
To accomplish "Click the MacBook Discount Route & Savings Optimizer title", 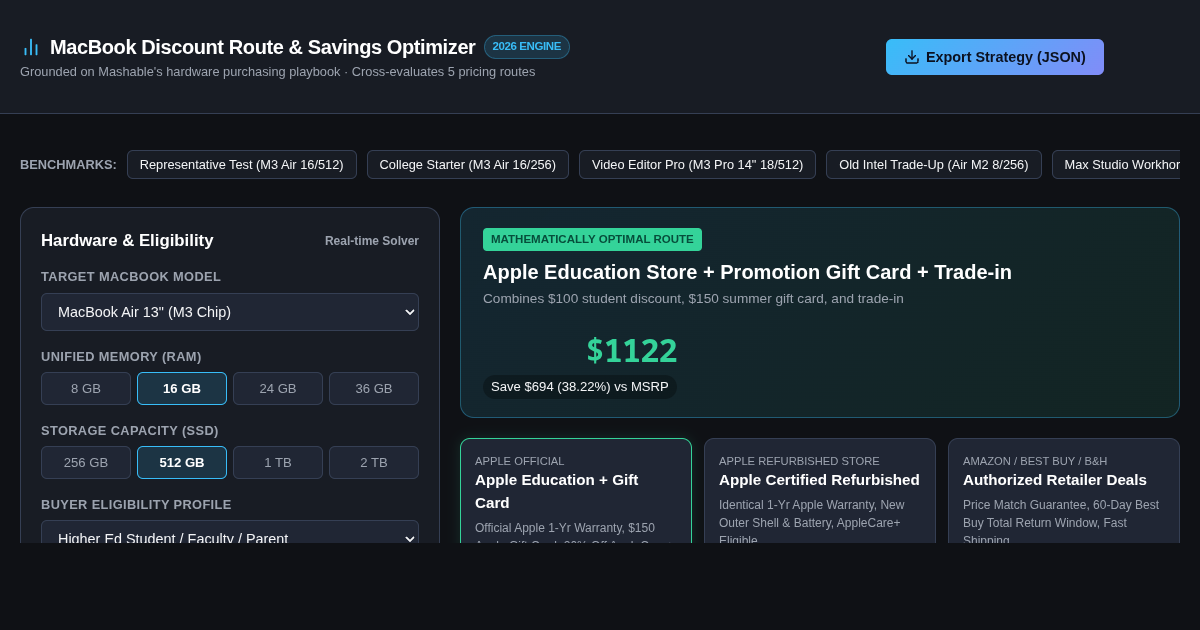I will [x=263, y=47].
